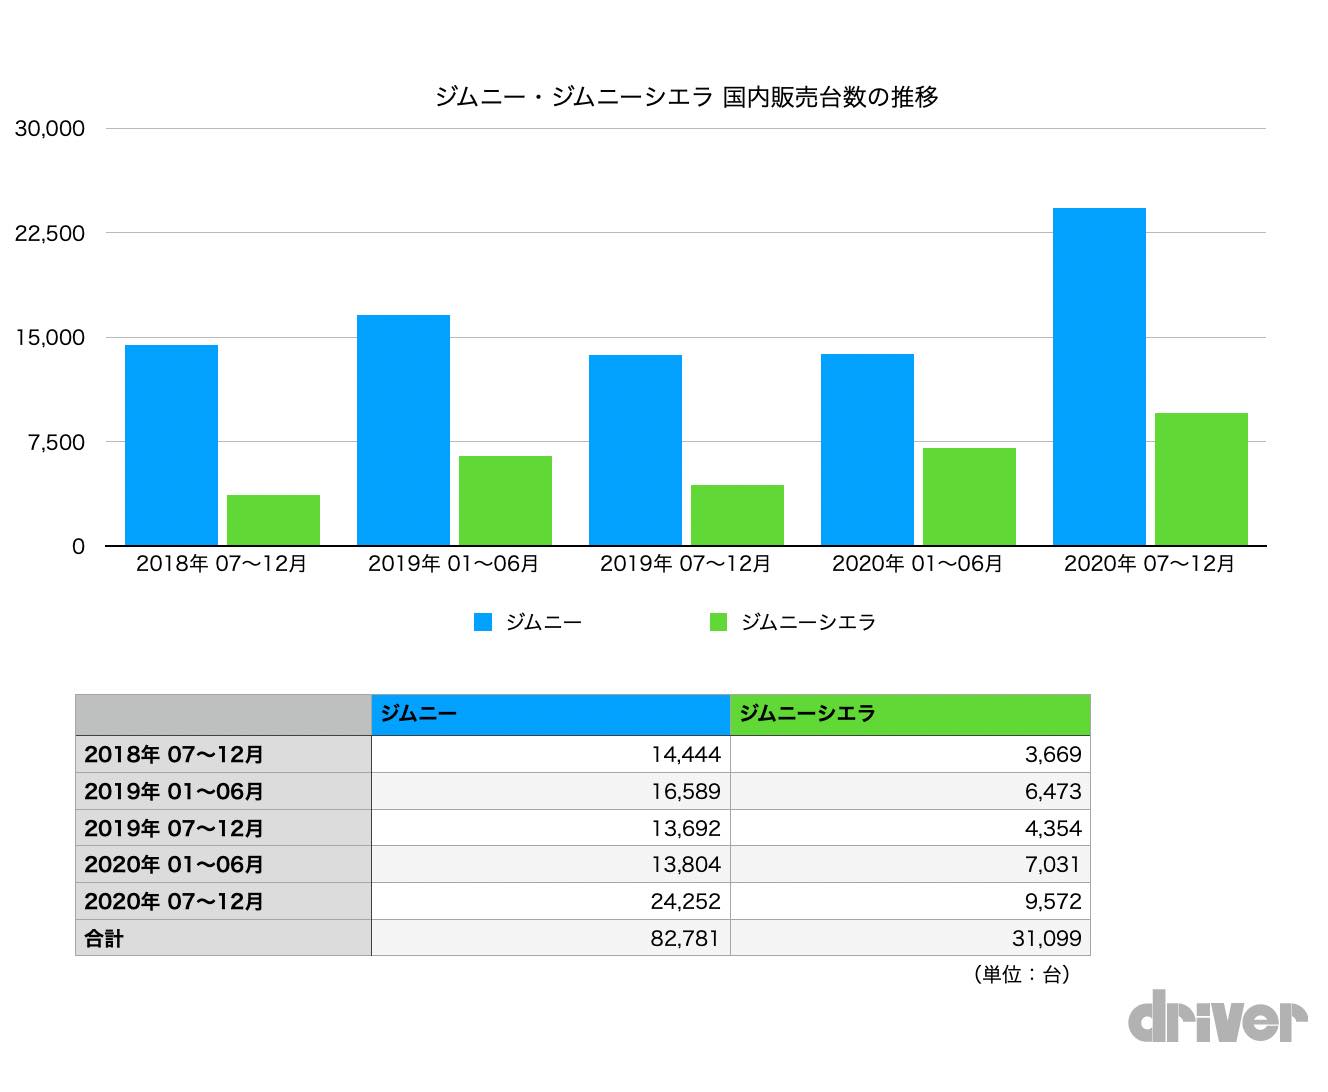Click the 22,500 y-axis label
The image size is (1328, 1092).
coord(50,233)
